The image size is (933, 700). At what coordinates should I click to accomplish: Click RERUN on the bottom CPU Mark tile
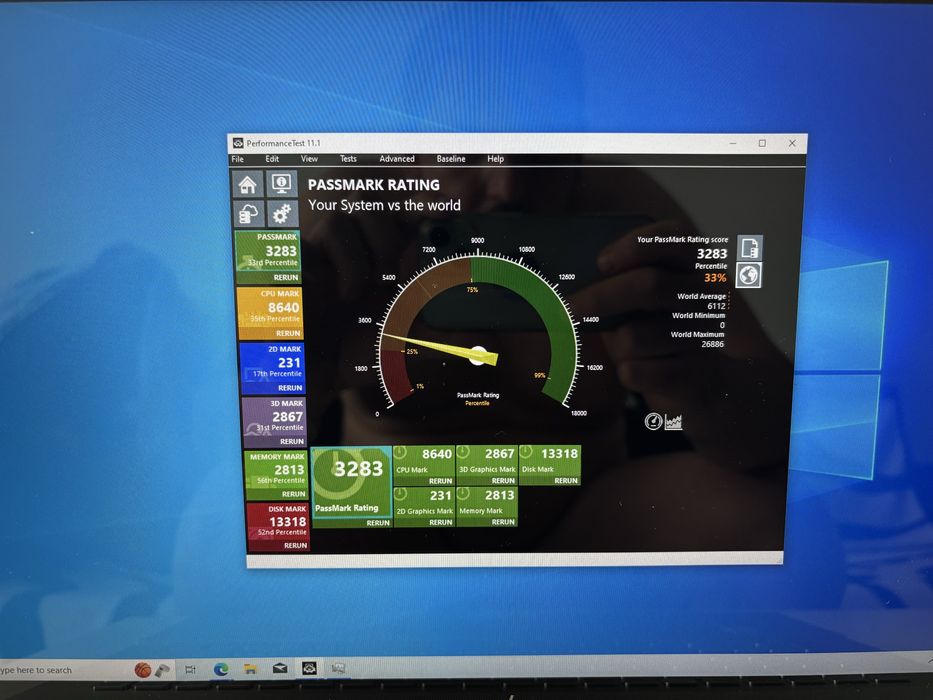[440, 481]
